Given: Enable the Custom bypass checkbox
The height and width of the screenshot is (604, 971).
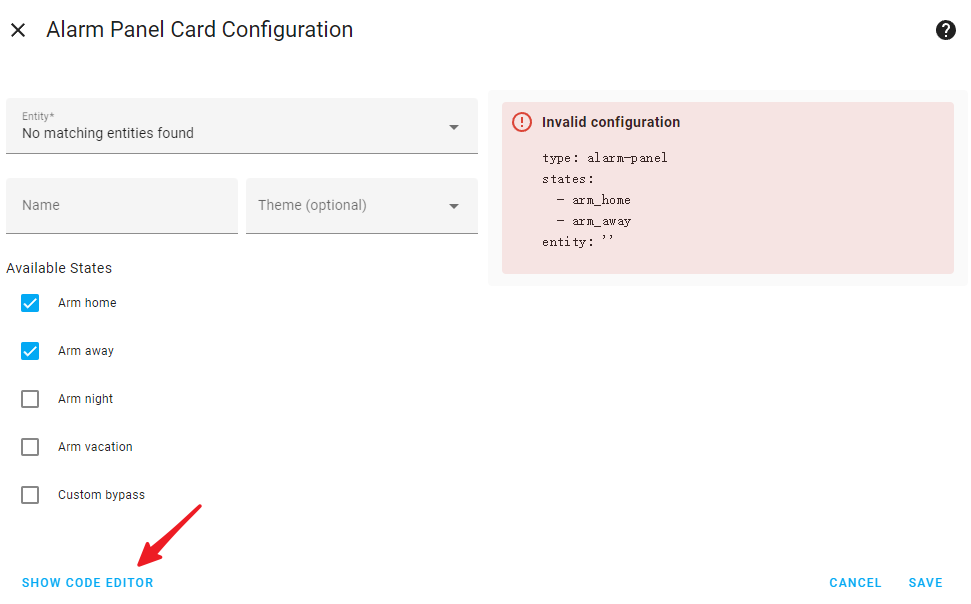Looking at the screenshot, I should 30,495.
